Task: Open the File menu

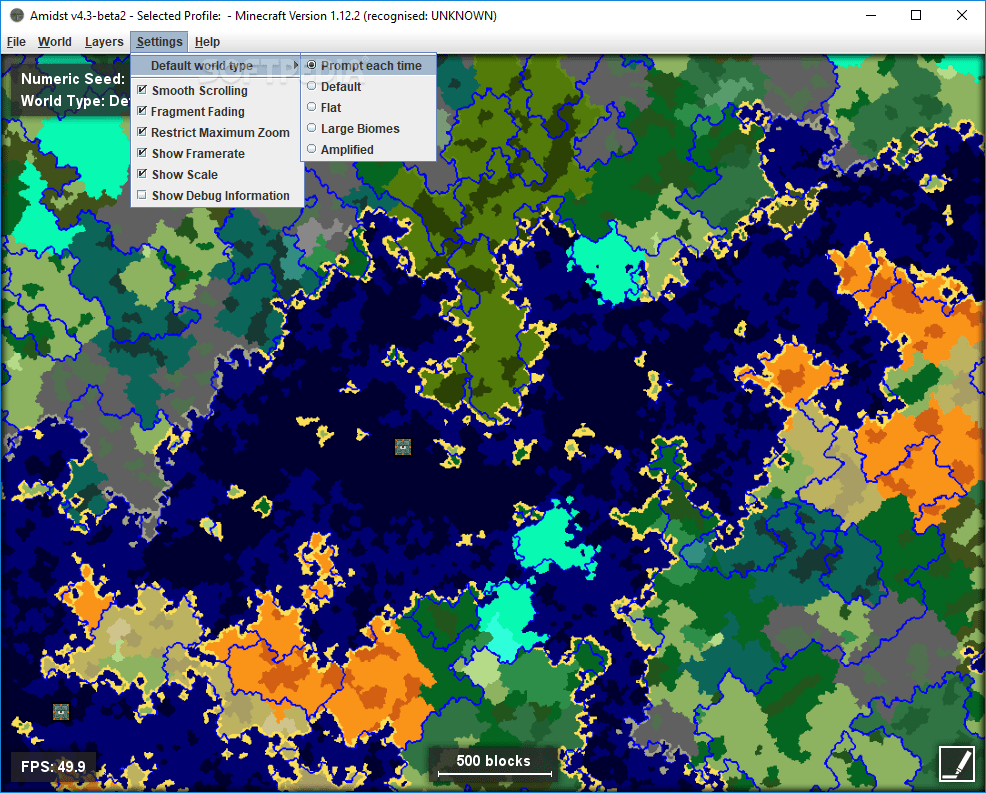Action: 16,42
